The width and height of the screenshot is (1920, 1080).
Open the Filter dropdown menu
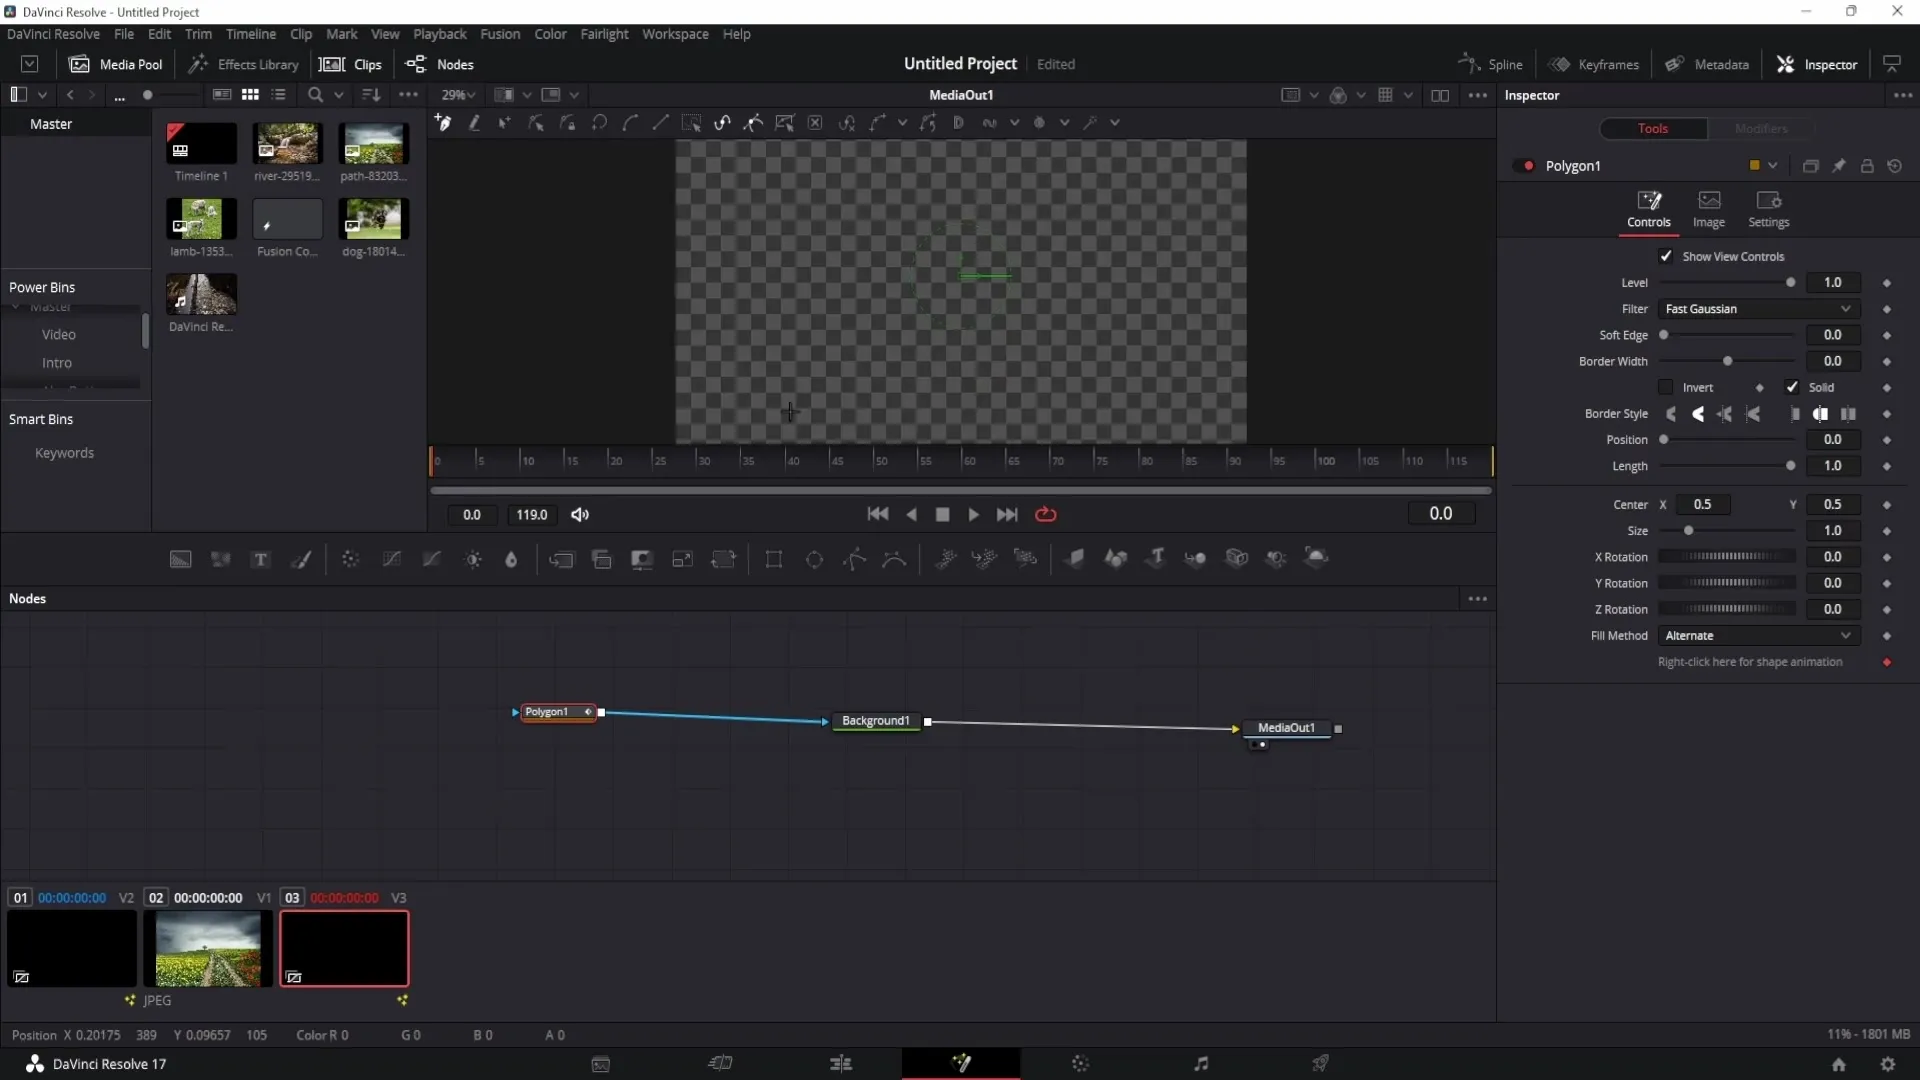tap(1759, 309)
